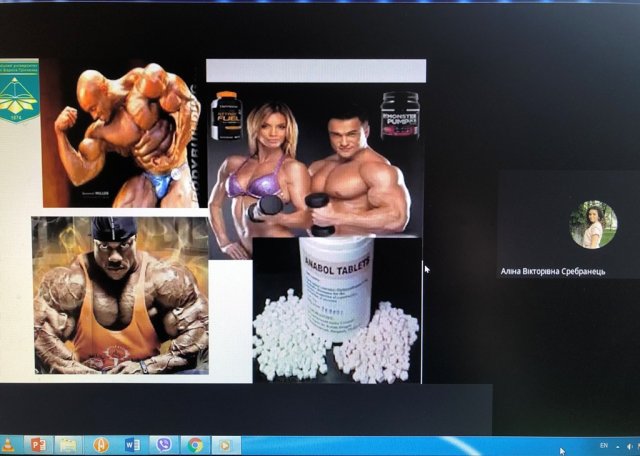Click the EN language indicator
This screenshot has height=456, width=640.
point(603,445)
